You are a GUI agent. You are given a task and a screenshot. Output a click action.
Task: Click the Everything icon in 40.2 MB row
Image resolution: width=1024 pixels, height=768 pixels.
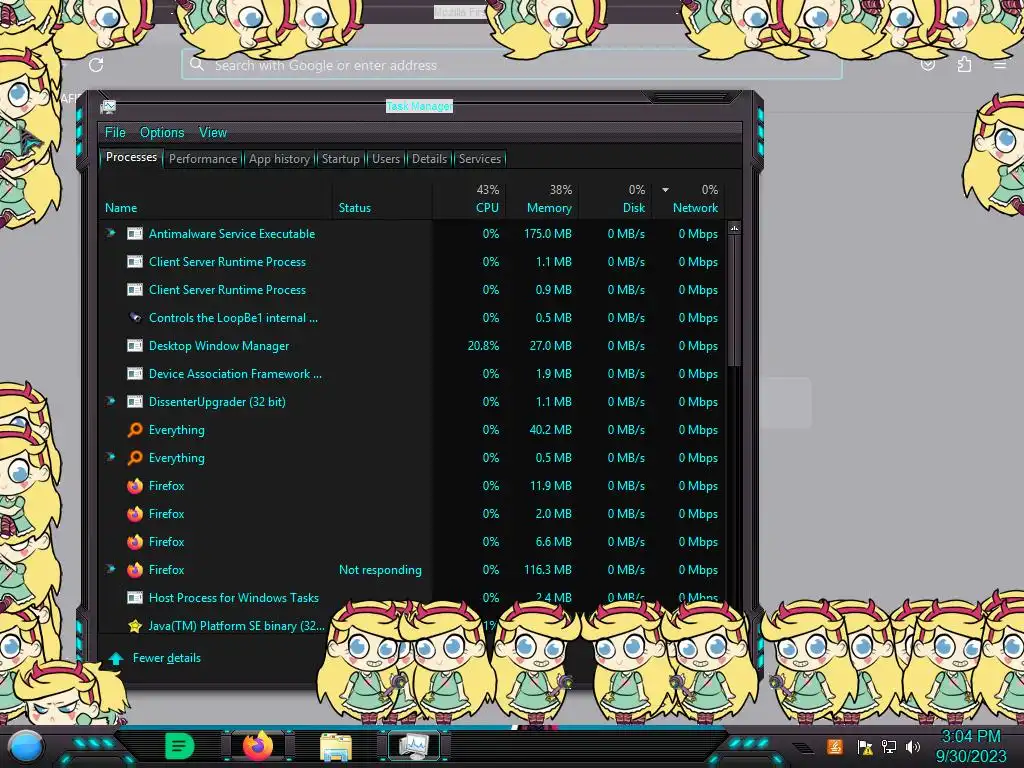(135, 430)
